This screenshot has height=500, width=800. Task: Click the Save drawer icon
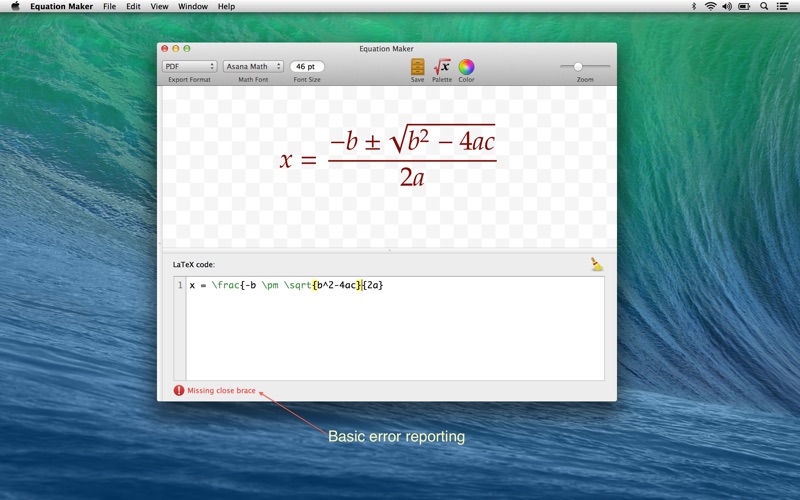point(417,67)
